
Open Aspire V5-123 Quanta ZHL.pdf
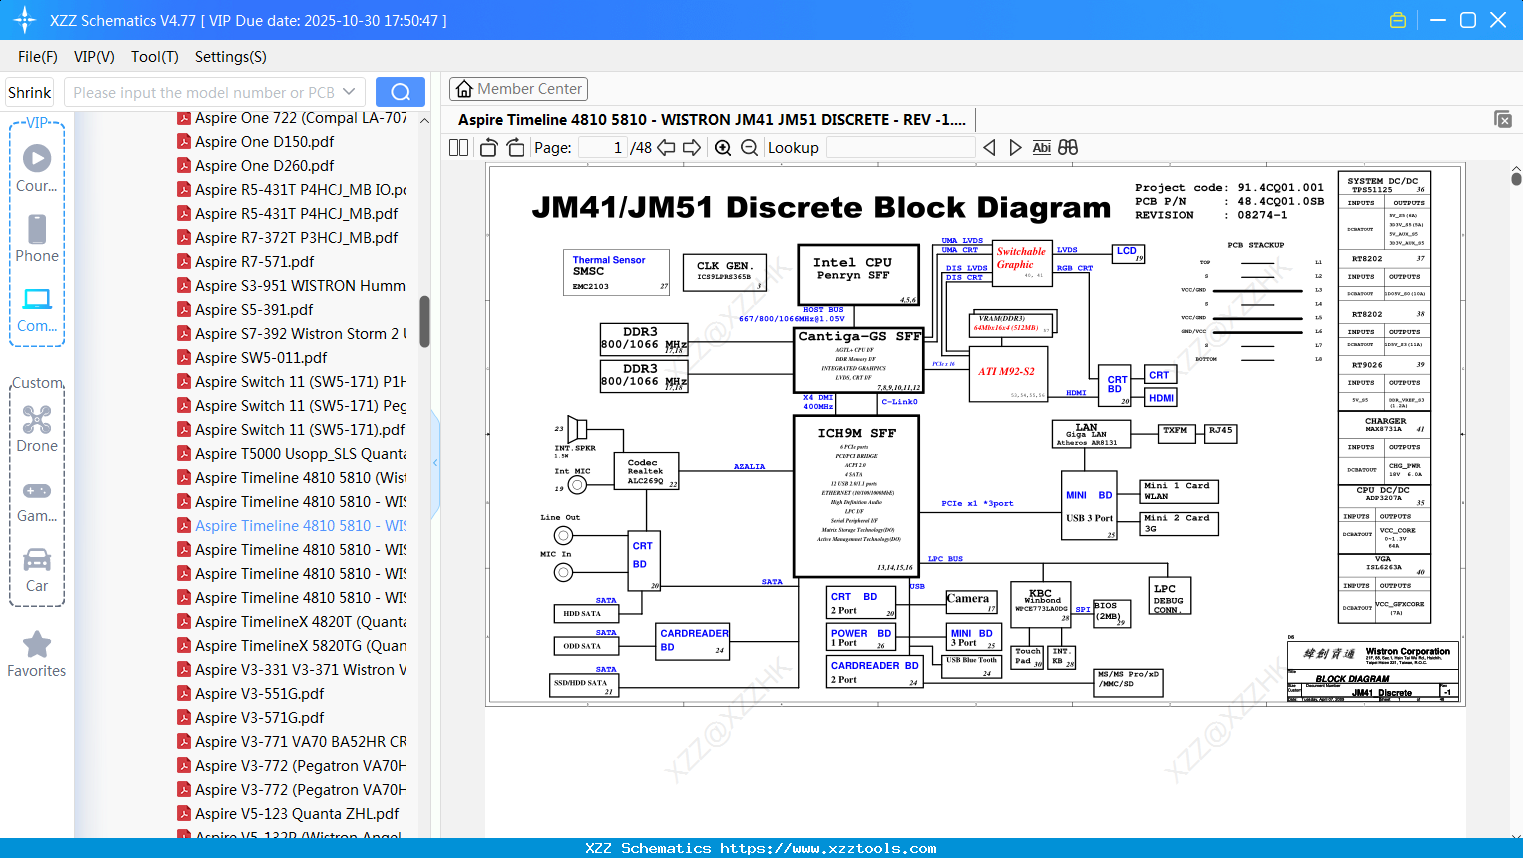click(297, 814)
